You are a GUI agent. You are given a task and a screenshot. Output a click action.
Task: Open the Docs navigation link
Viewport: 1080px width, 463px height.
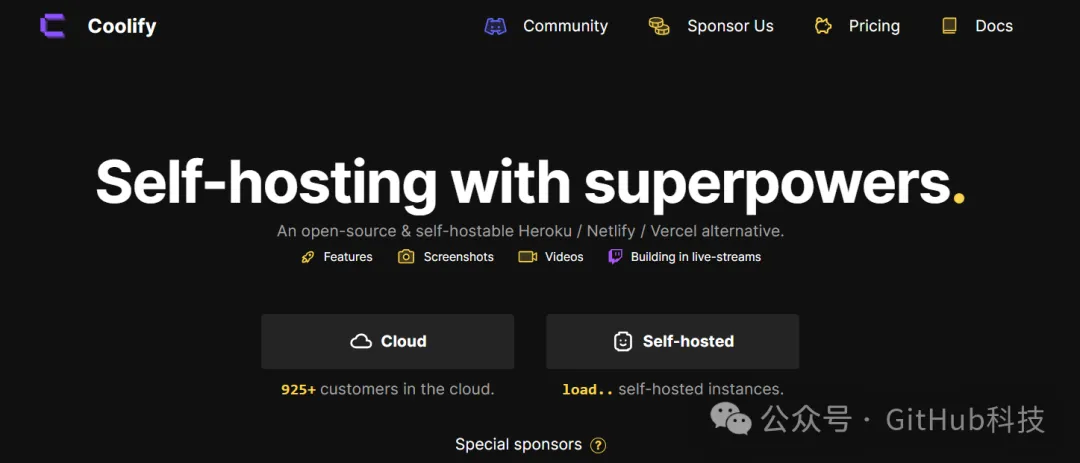994,26
